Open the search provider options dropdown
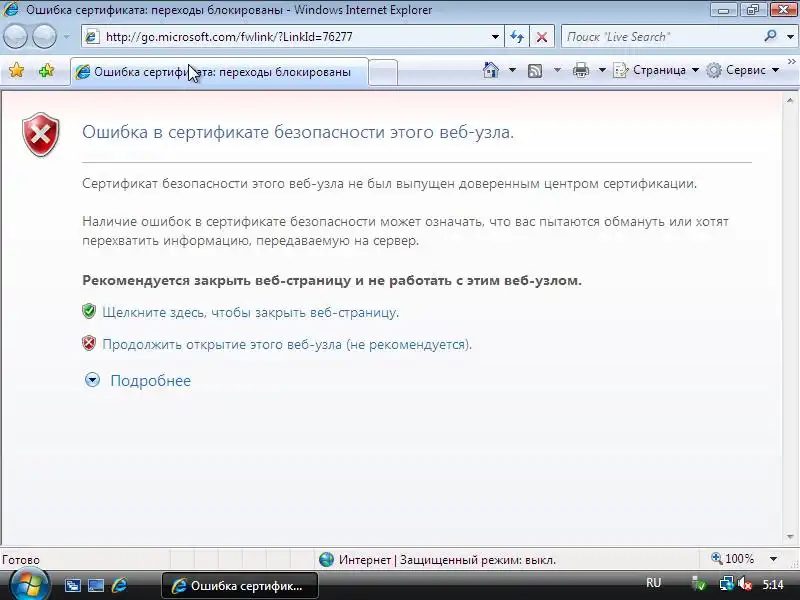800x600 pixels. (x=790, y=37)
